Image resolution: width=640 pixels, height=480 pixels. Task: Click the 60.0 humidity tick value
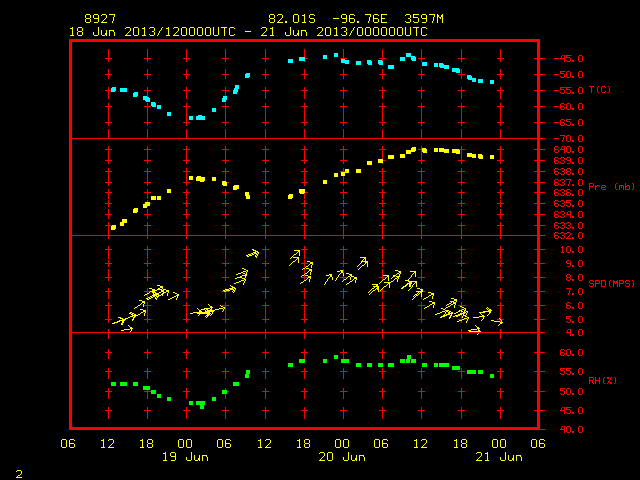pyautogui.click(x=571, y=353)
